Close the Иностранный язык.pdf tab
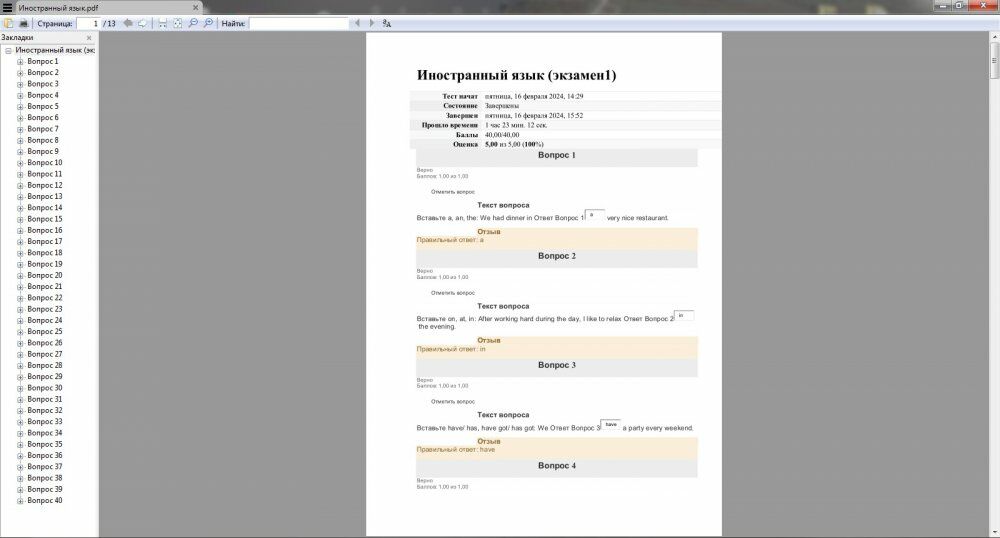1000x538 pixels. coord(196,8)
